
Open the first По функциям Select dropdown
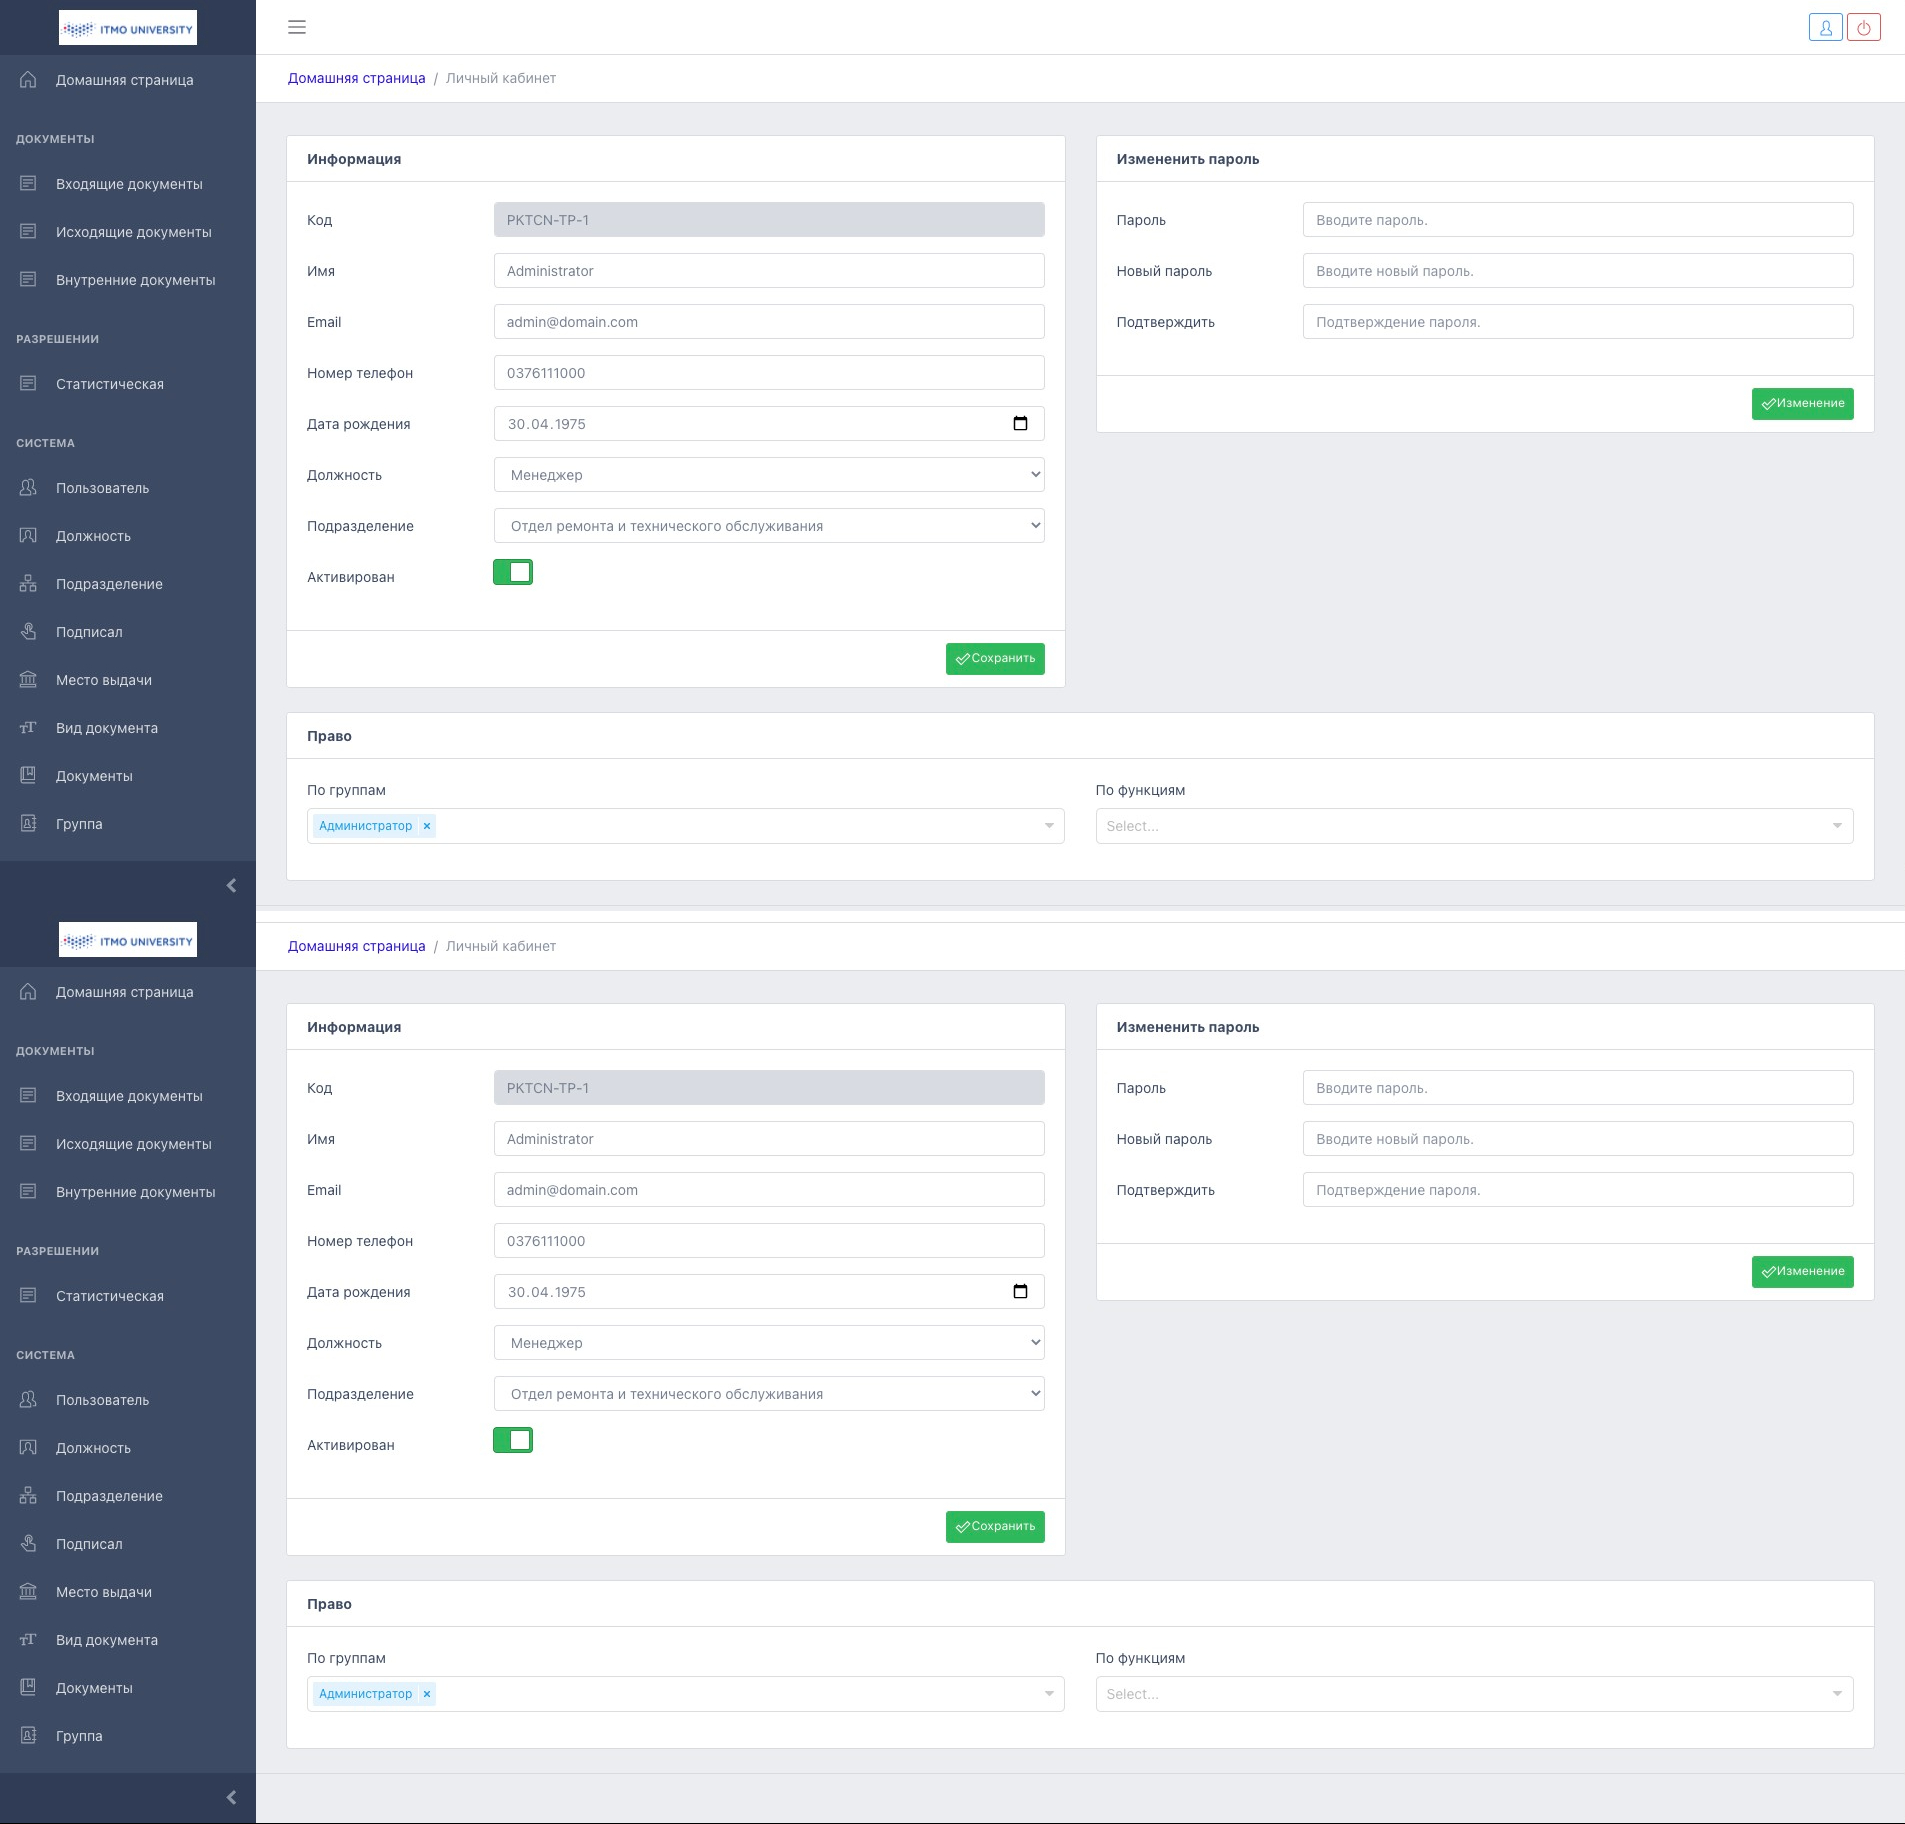(x=1473, y=826)
